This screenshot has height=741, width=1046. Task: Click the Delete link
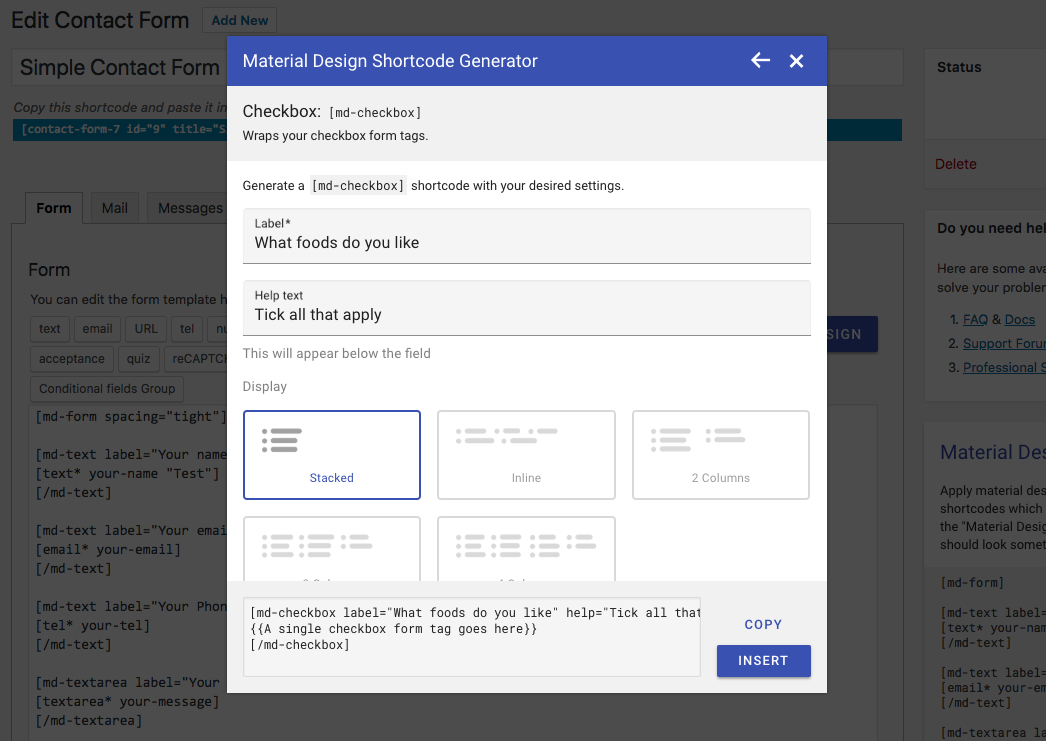[955, 164]
